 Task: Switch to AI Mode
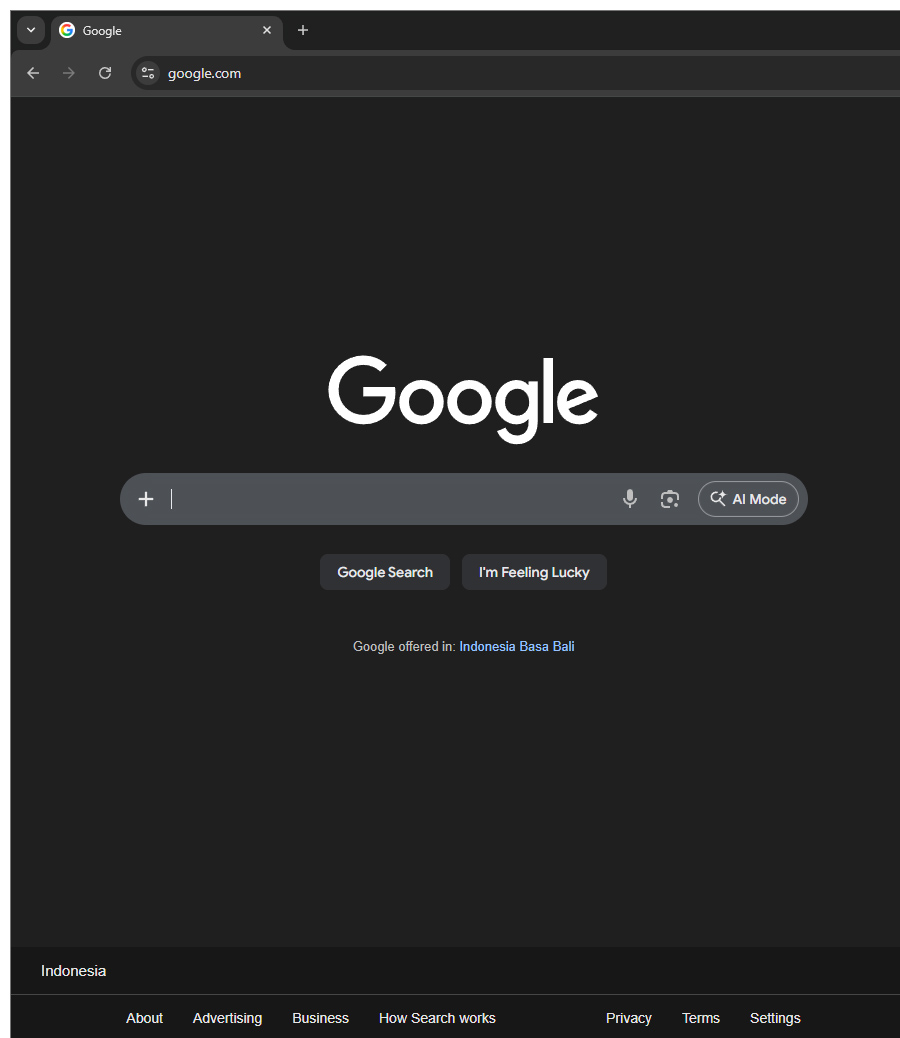[x=748, y=499]
